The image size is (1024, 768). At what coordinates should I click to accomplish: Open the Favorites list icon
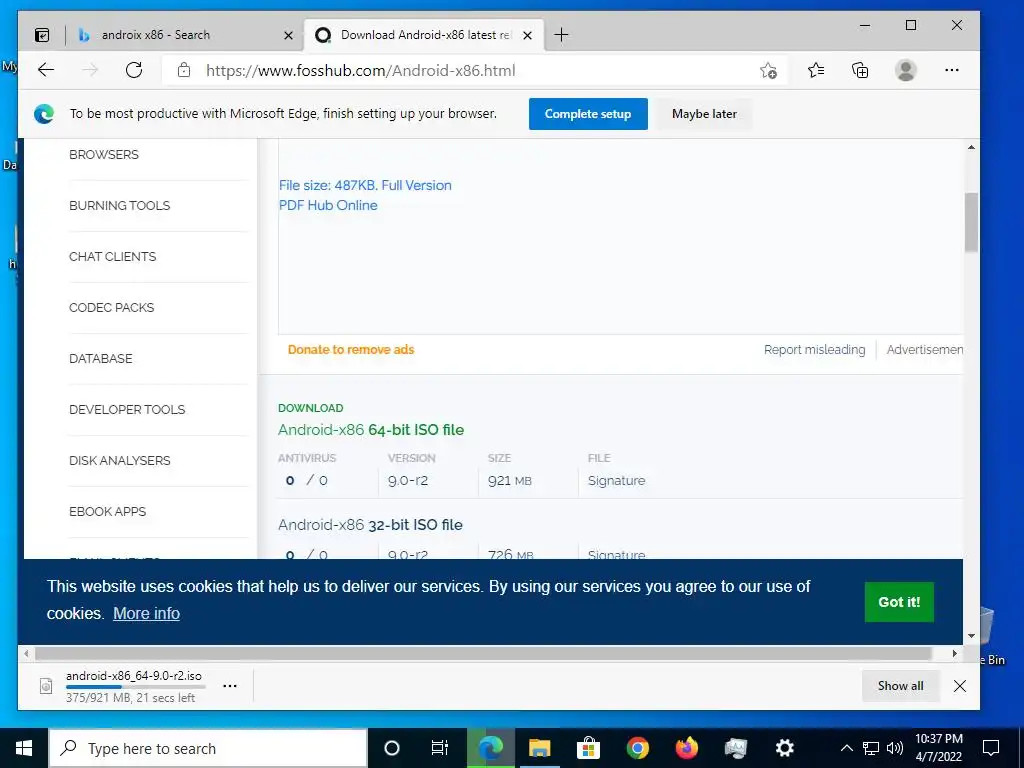[816, 70]
